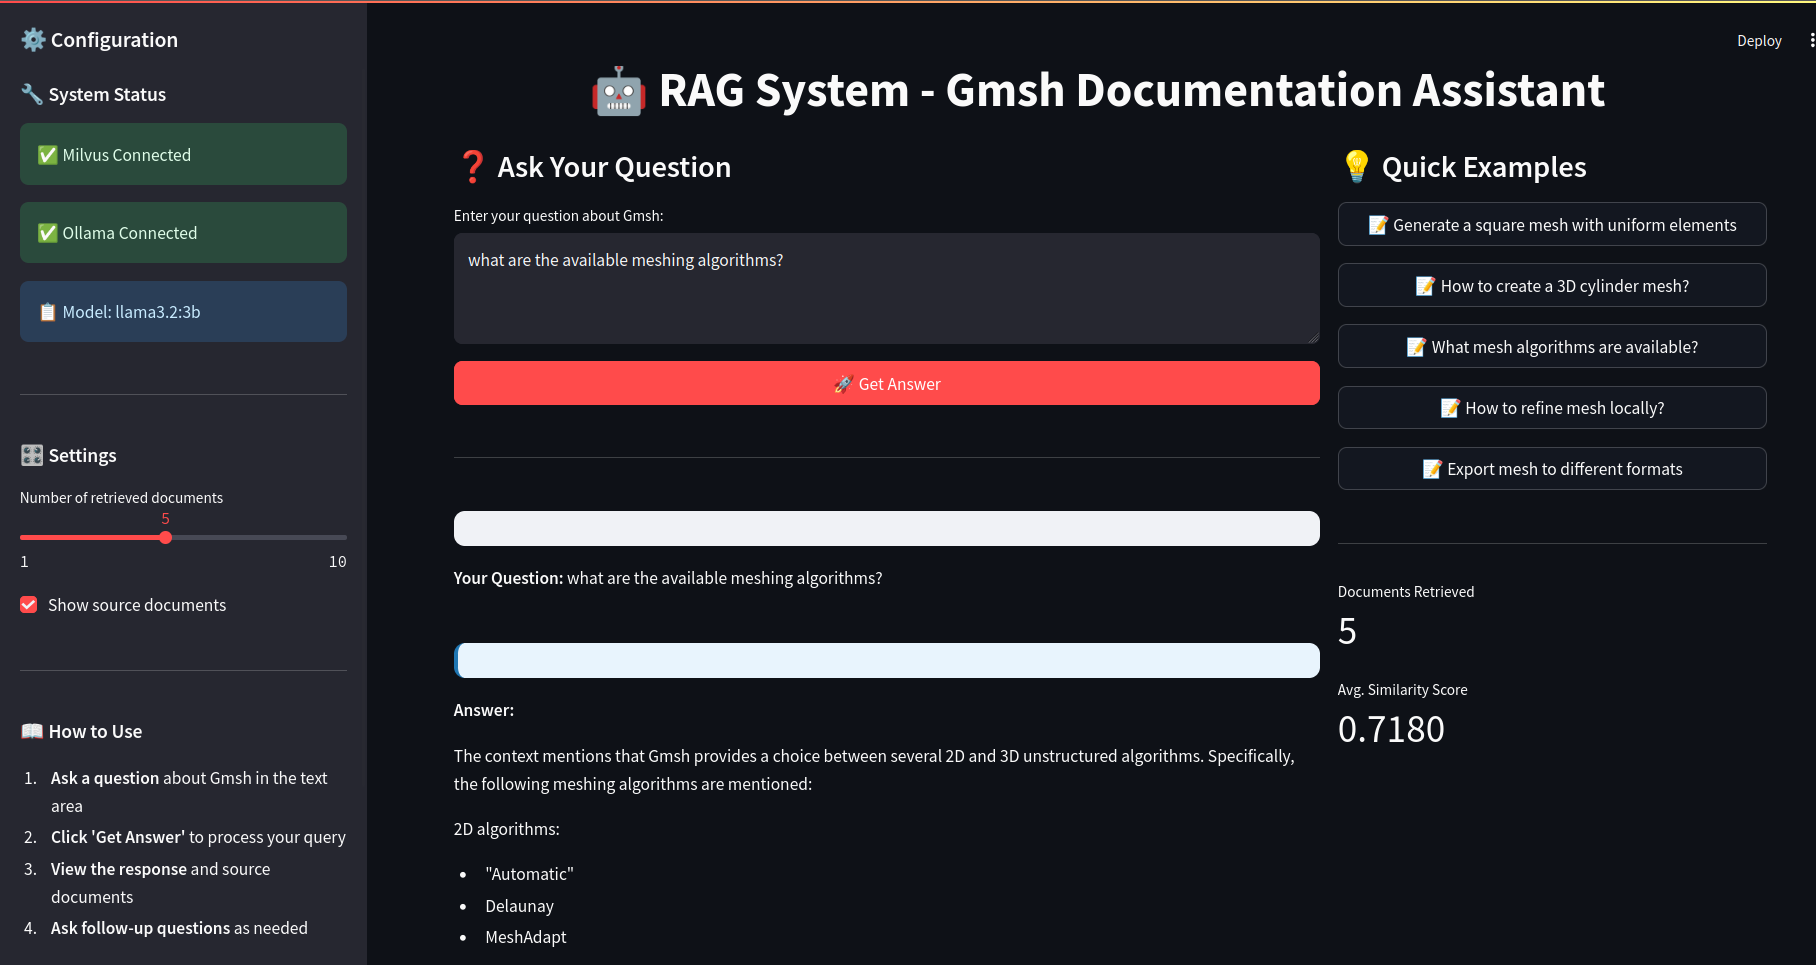Screen dimensions: 1816x965
Task: Click the slider maximum label 10
Action: click(338, 562)
